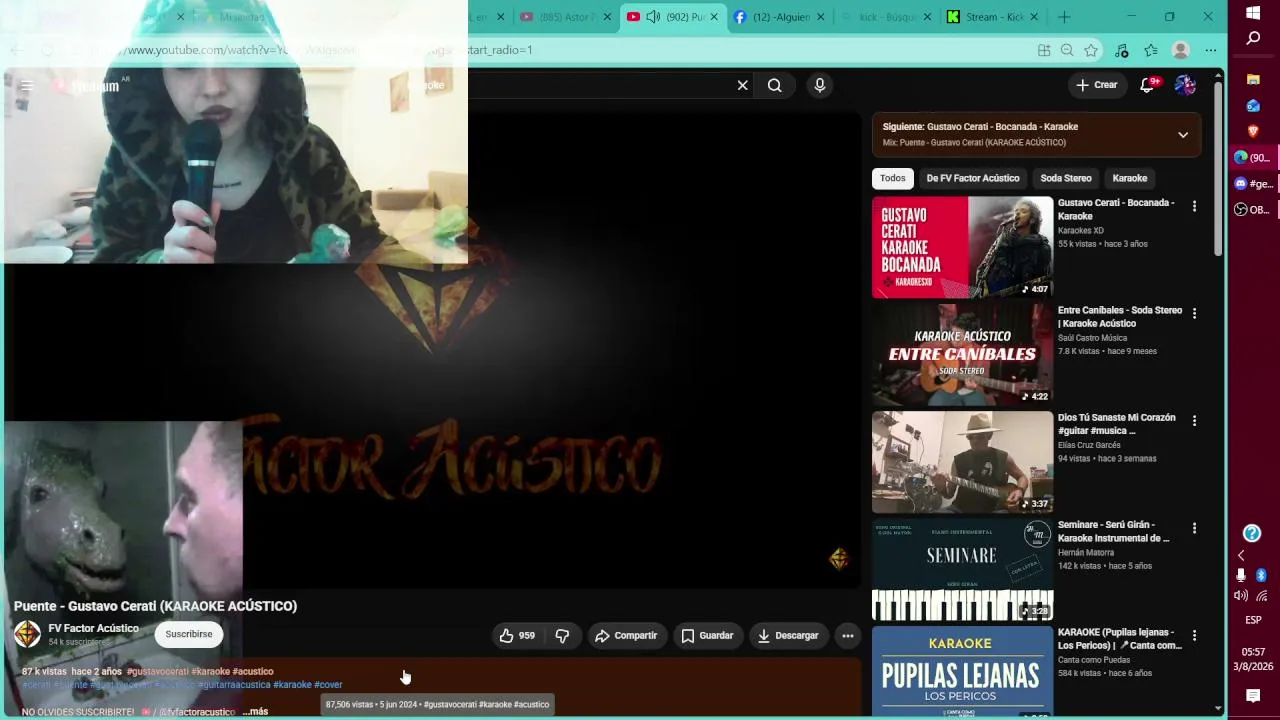This screenshot has width=1280, height=720.
Task: Open options for Bocanada Karaoke video
Action: coord(1194,206)
